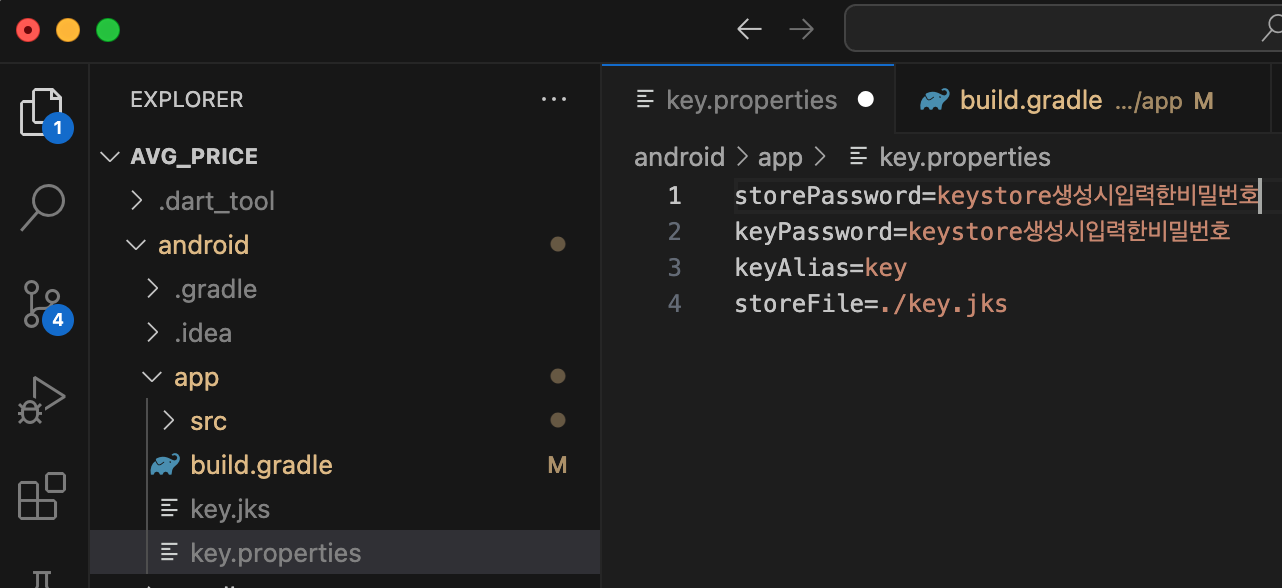Click the android breadcrumb segment
Screen dimensions: 1282x588
[x=679, y=157]
